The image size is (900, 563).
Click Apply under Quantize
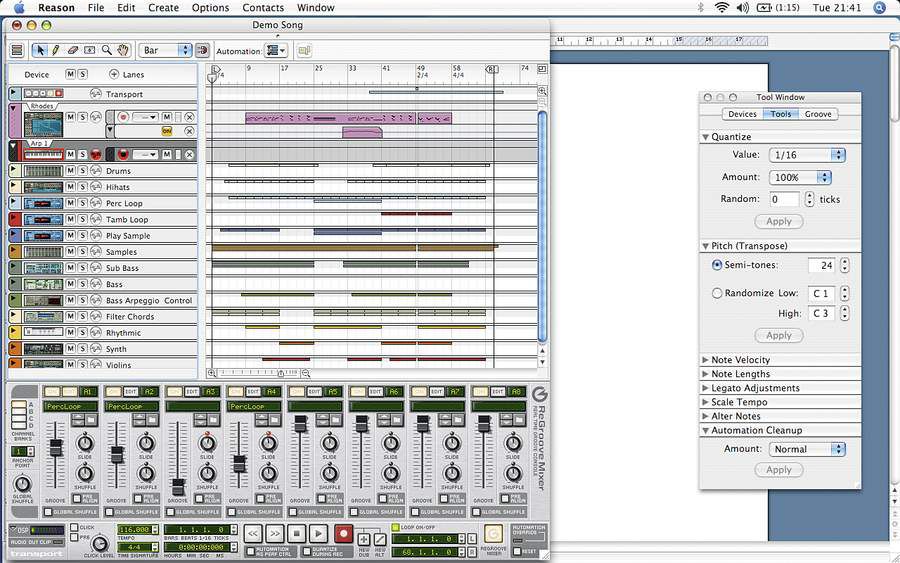pos(779,222)
